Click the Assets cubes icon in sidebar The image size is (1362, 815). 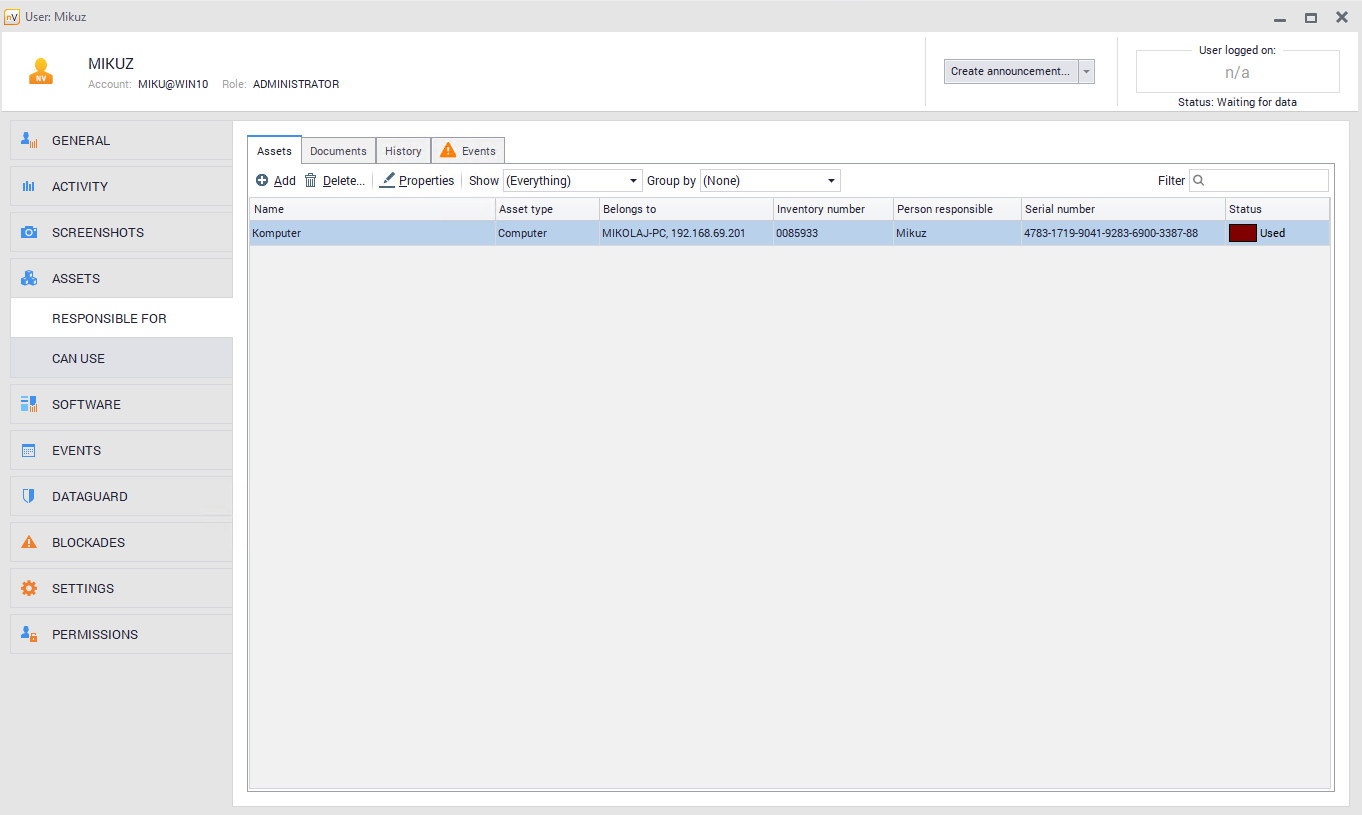[x=29, y=279]
